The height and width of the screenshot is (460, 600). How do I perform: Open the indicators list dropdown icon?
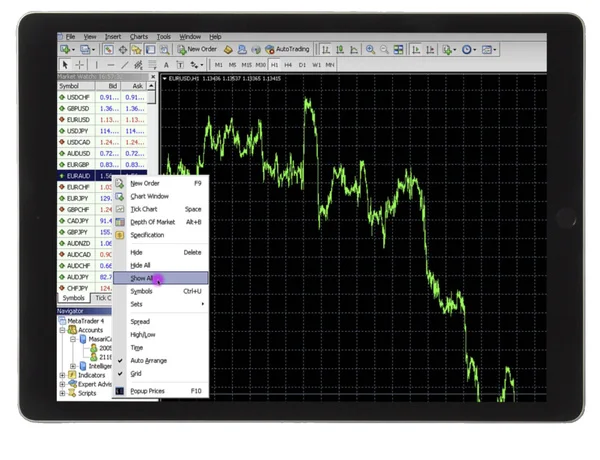click(449, 49)
